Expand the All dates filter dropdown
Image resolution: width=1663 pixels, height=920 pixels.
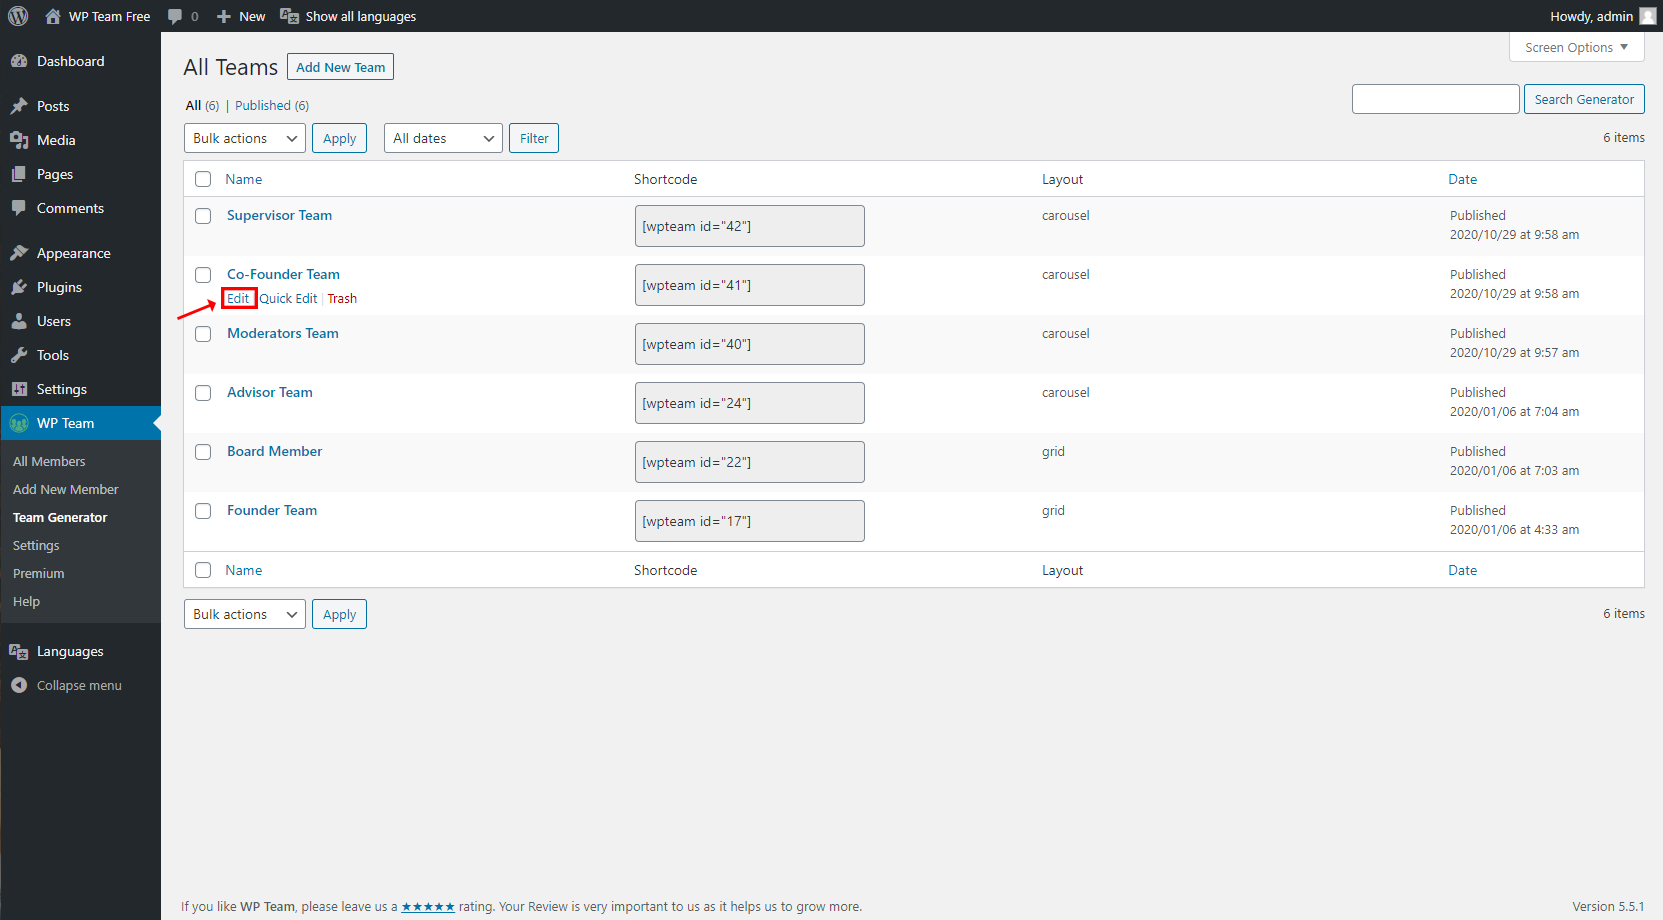click(443, 138)
